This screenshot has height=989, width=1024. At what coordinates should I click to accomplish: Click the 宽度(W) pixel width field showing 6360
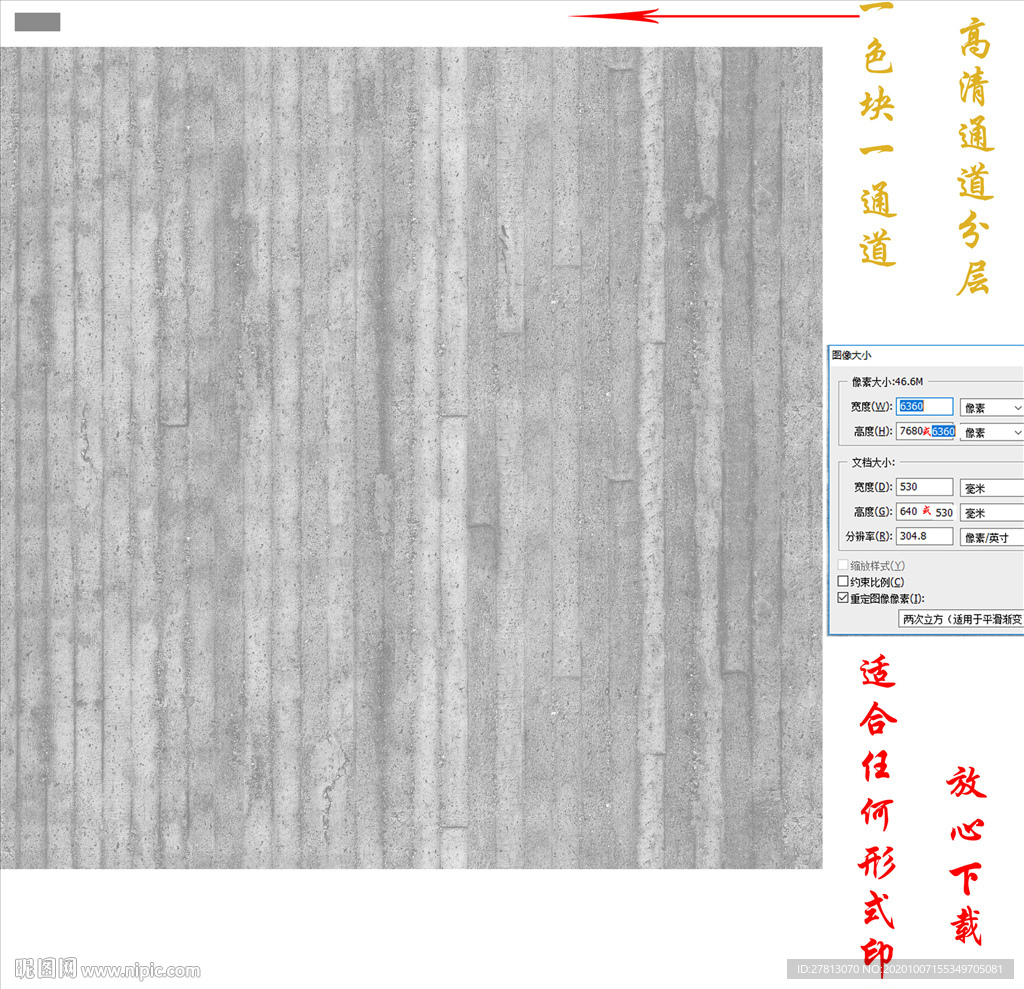pyautogui.click(x=924, y=406)
